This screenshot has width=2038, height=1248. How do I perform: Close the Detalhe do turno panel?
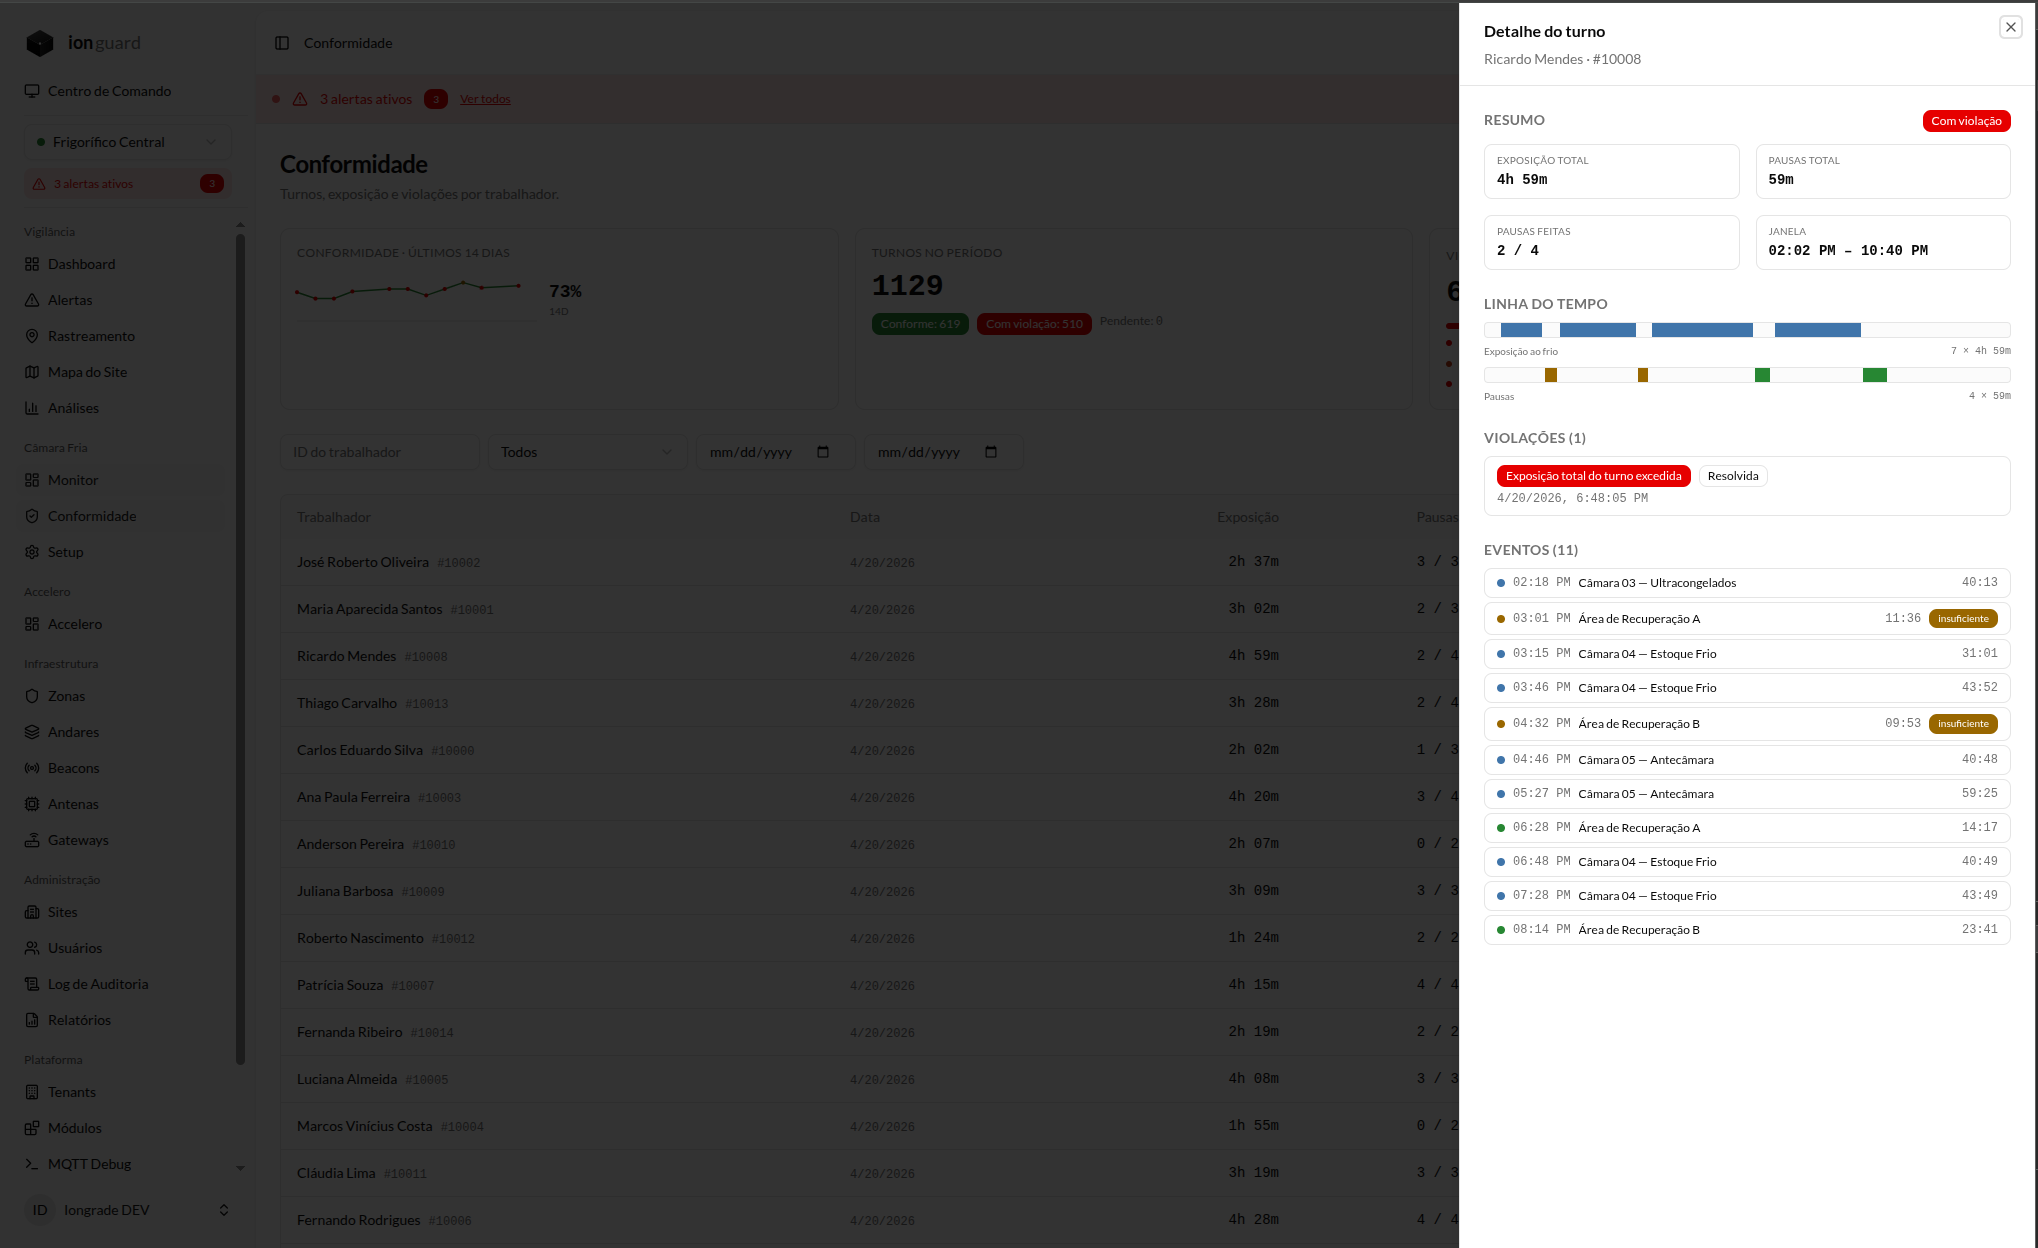[x=2010, y=28]
